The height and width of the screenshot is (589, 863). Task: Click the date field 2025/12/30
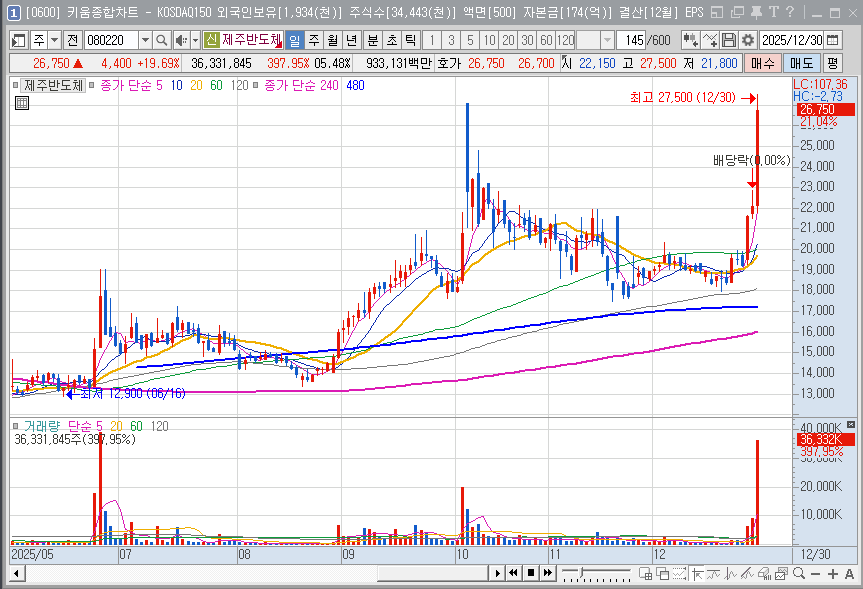point(793,40)
